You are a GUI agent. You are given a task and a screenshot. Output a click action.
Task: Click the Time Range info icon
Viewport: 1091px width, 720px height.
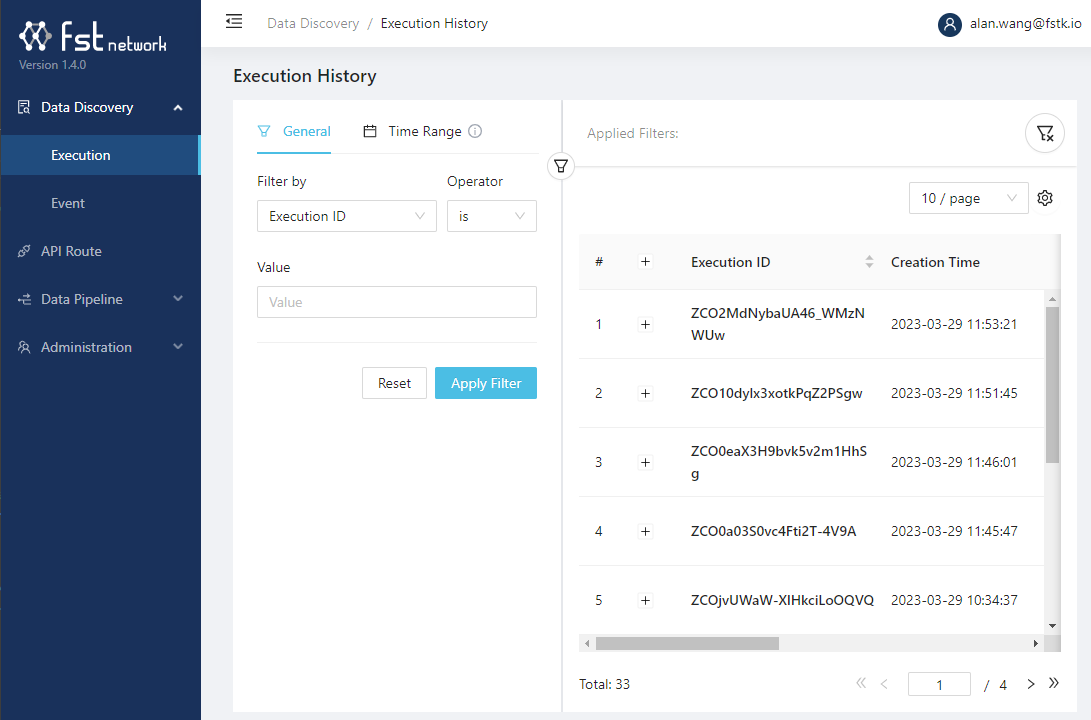[475, 131]
